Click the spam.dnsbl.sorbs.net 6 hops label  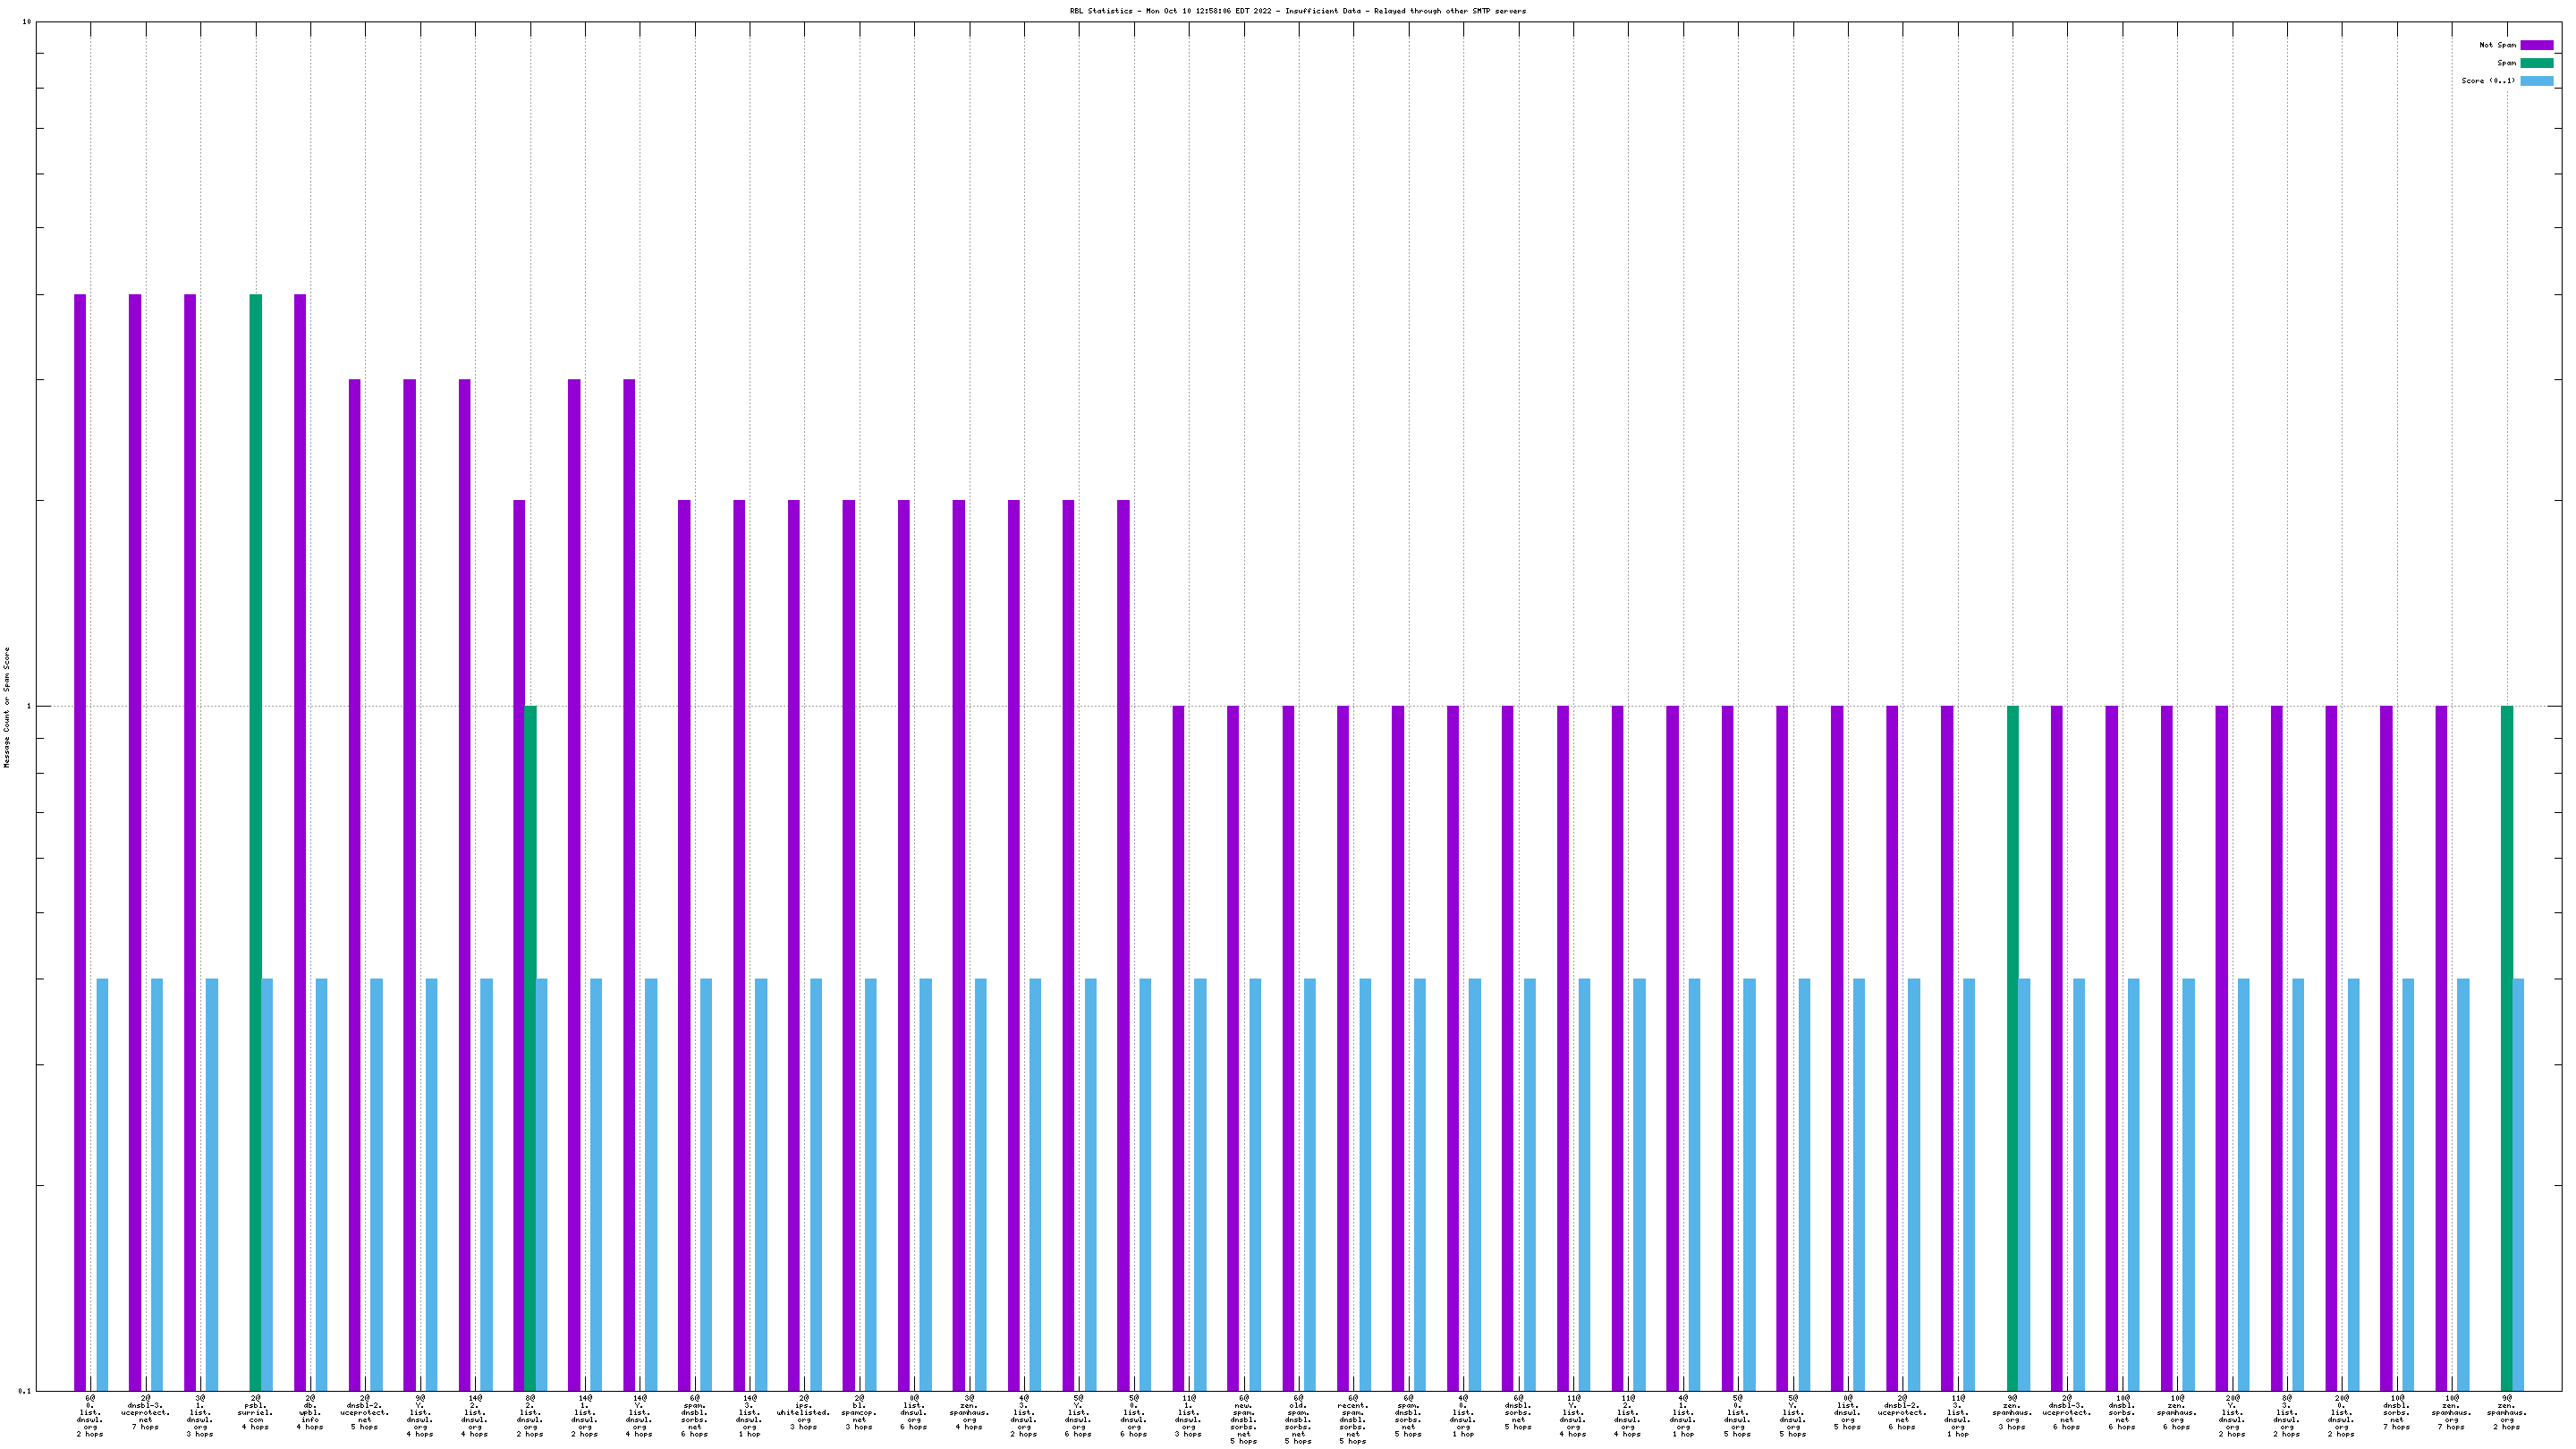694,1415
